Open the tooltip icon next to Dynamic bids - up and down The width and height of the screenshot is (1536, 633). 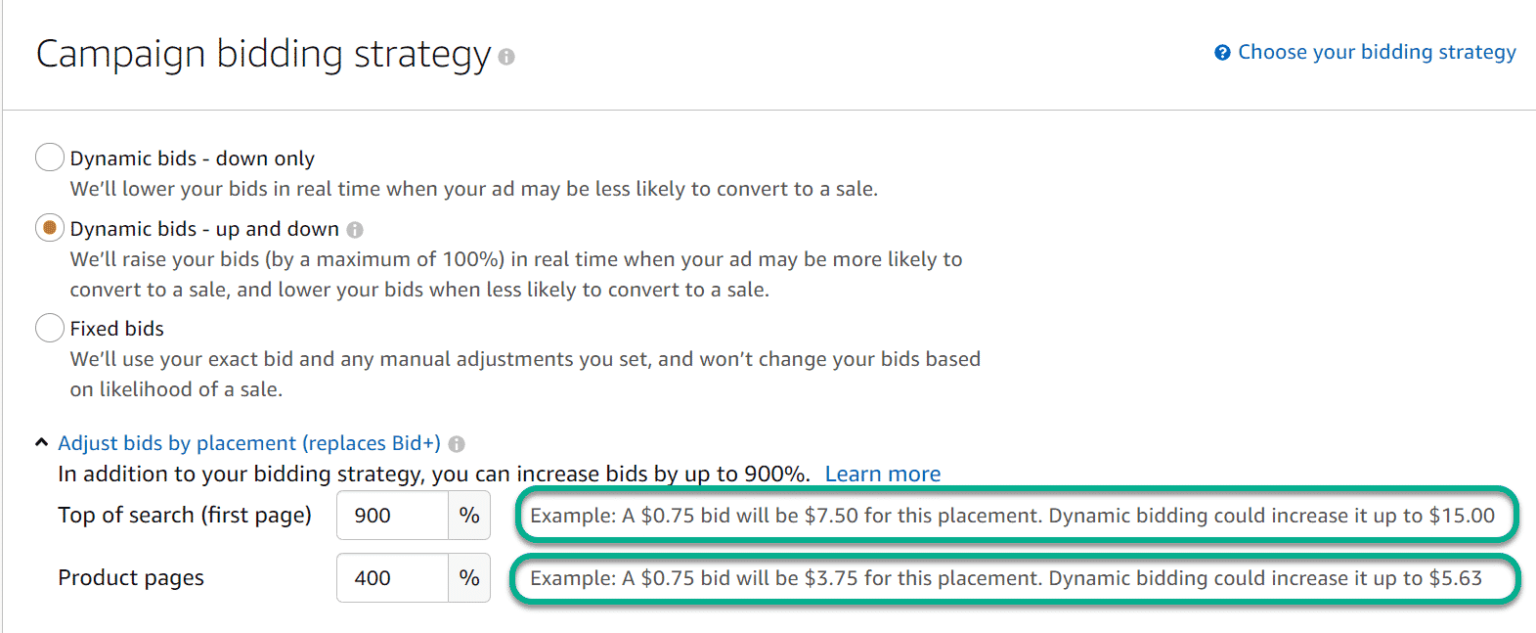click(356, 228)
